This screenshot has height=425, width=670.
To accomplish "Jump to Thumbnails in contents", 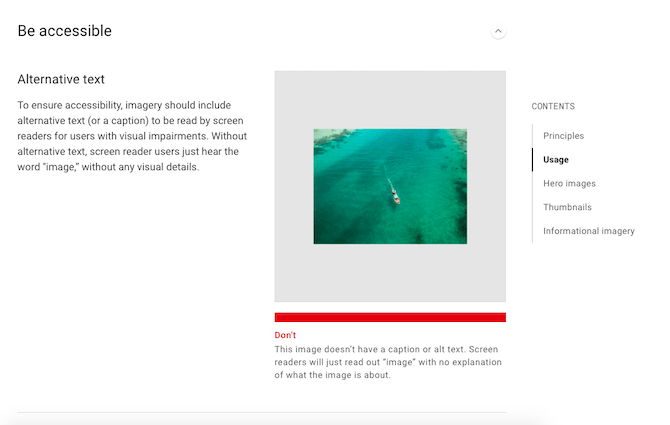I will tap(567, 207).
